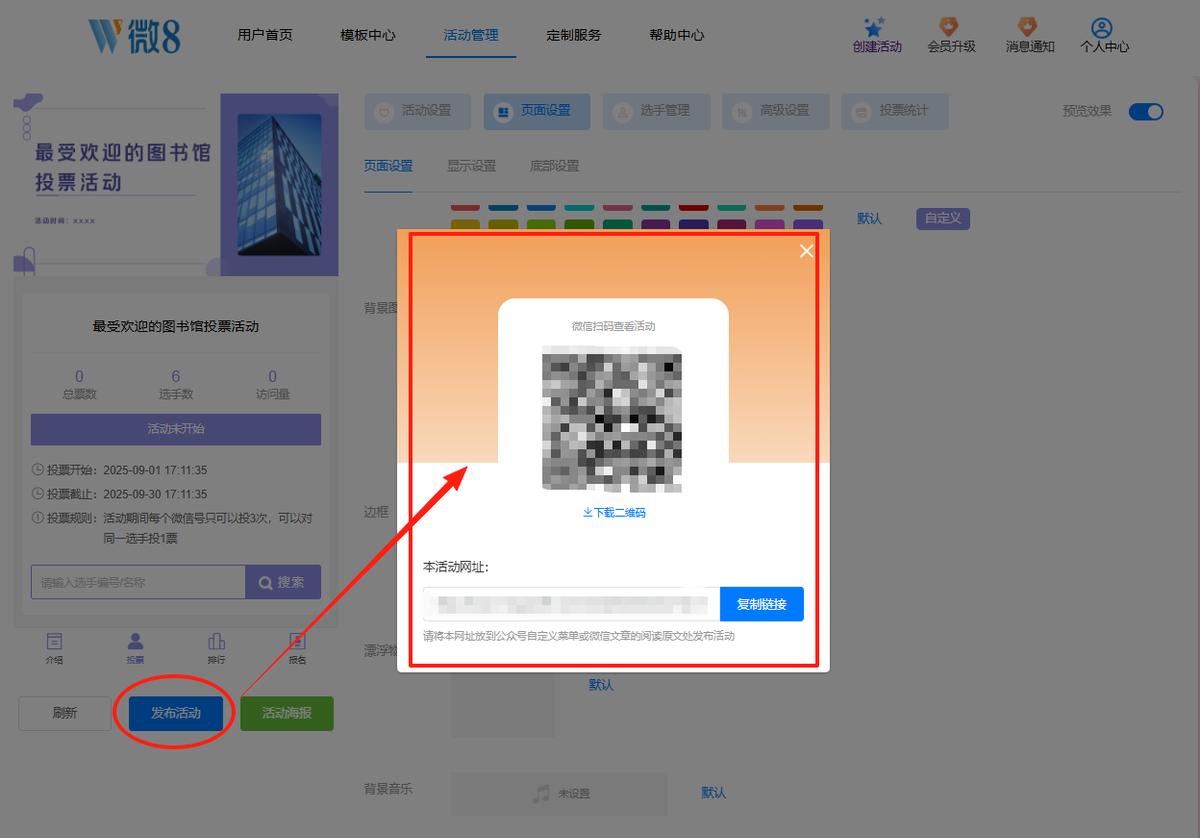This screenshot has height=838, width=1200.
Task: Open the 个人中心 profile icon
Action: coord(1102,27)
